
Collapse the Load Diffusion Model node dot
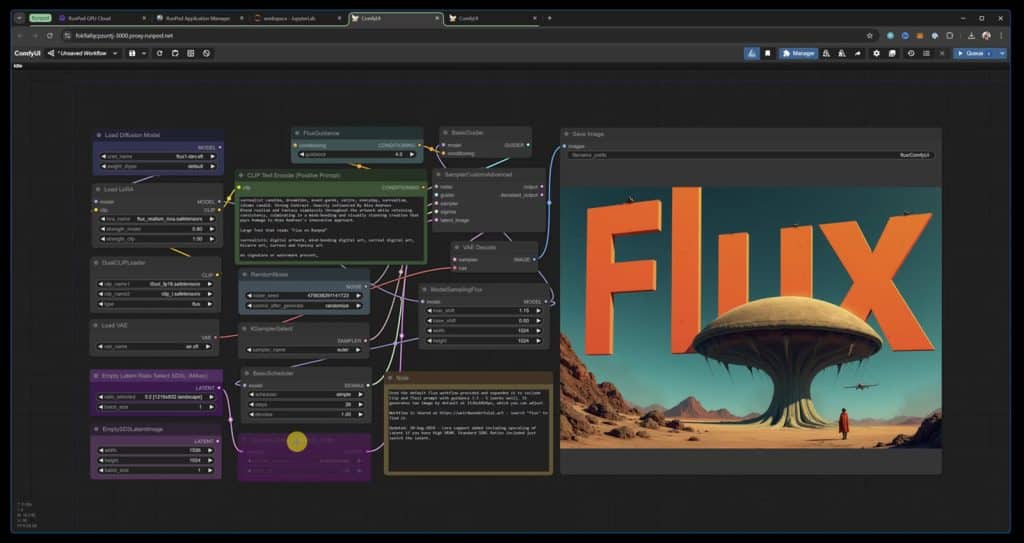tap(99, 135)
